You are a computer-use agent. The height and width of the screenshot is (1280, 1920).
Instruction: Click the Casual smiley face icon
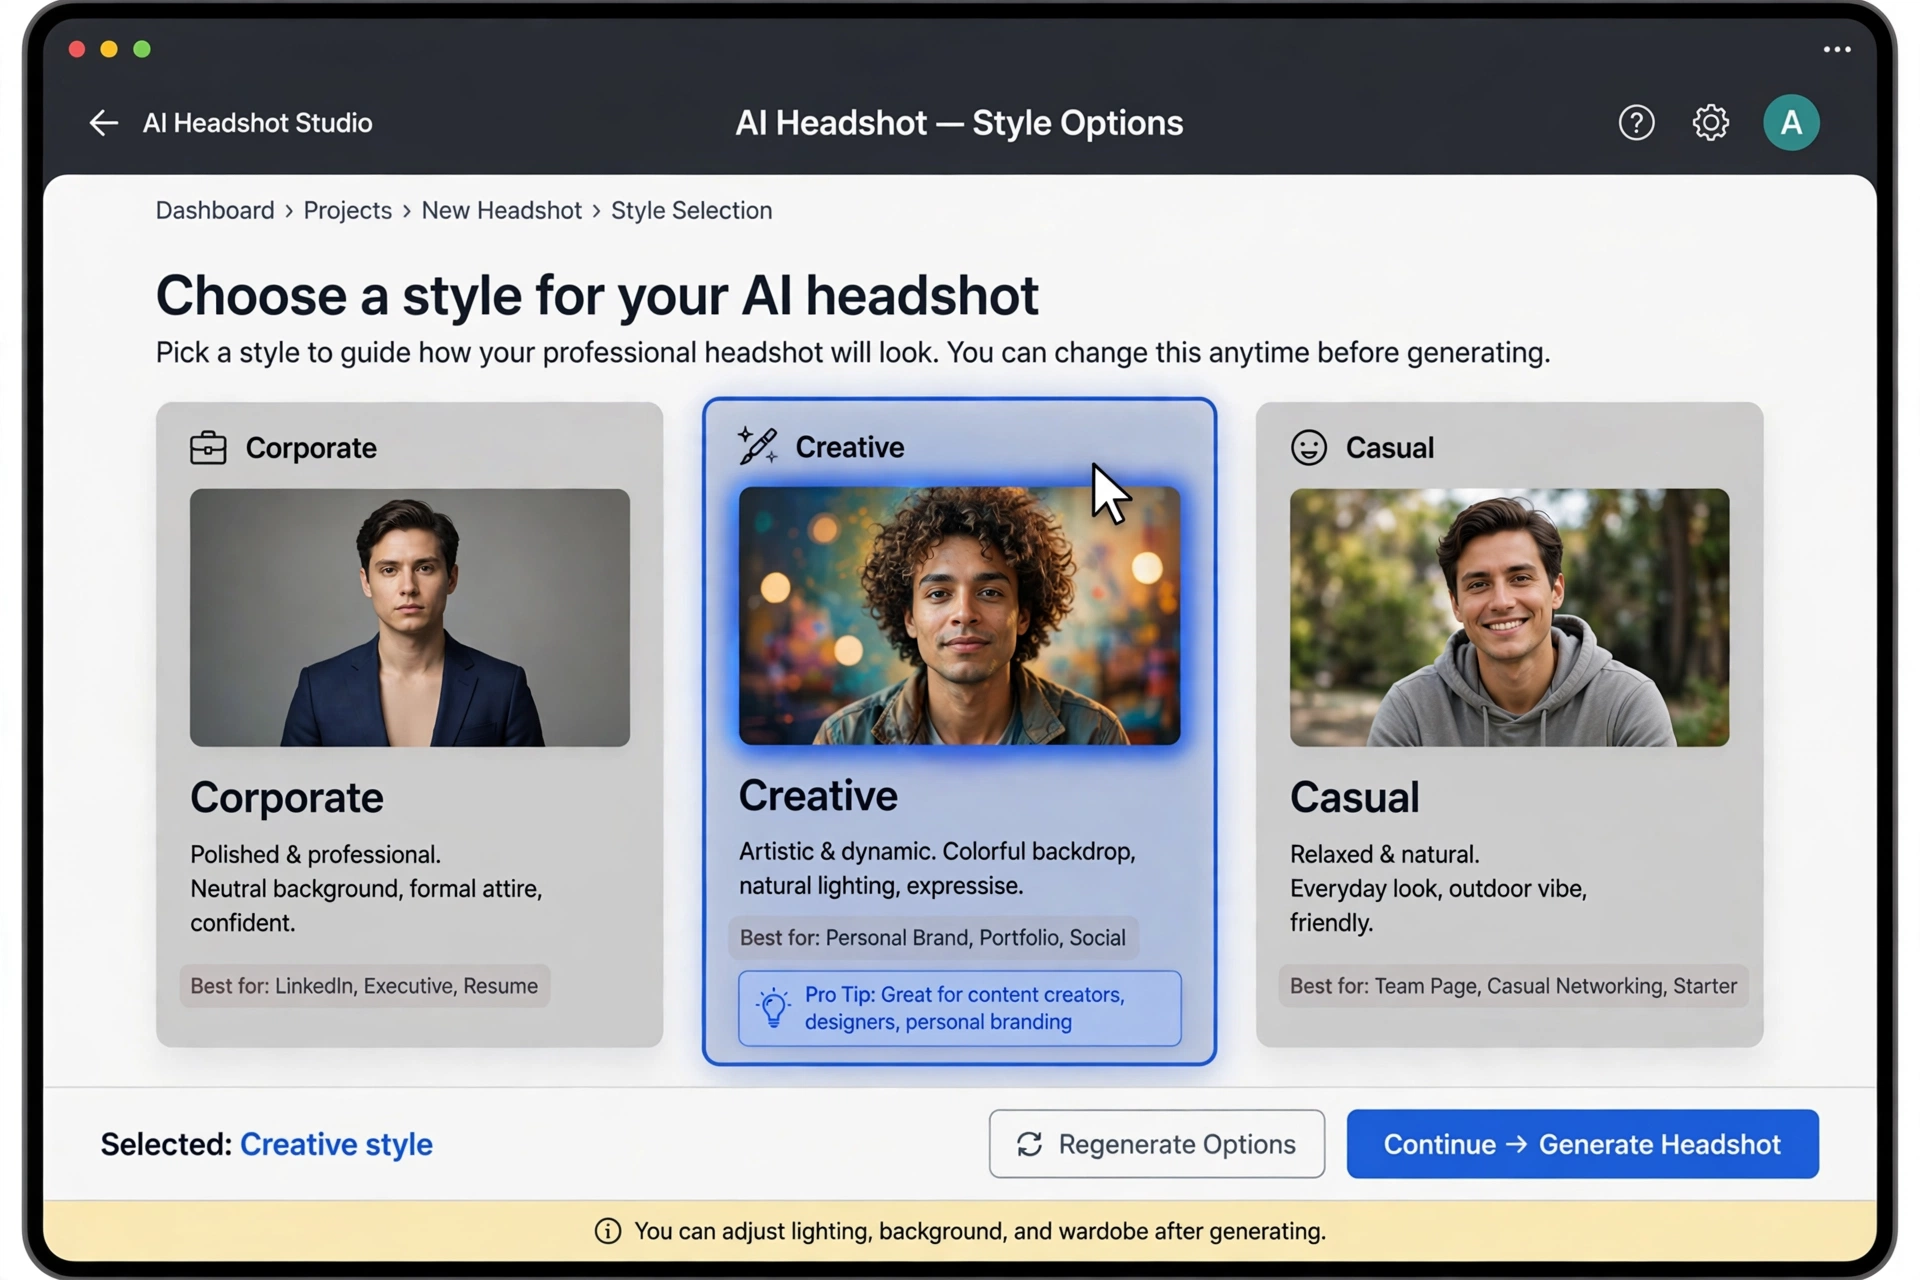[x=1308, y=448]
